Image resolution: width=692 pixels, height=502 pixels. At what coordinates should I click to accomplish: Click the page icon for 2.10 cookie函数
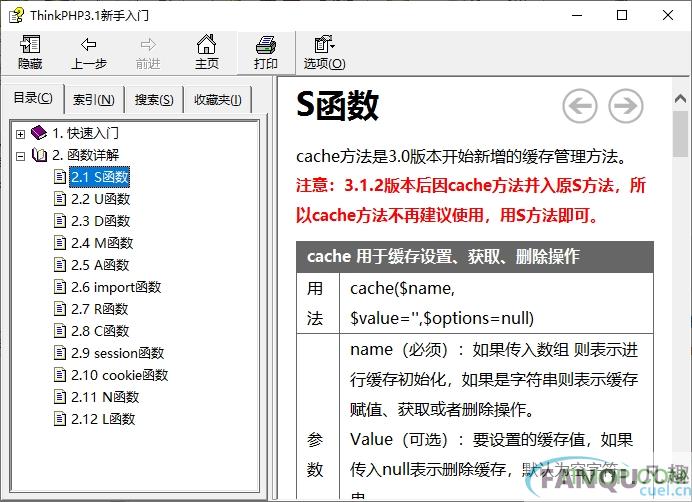60,375
